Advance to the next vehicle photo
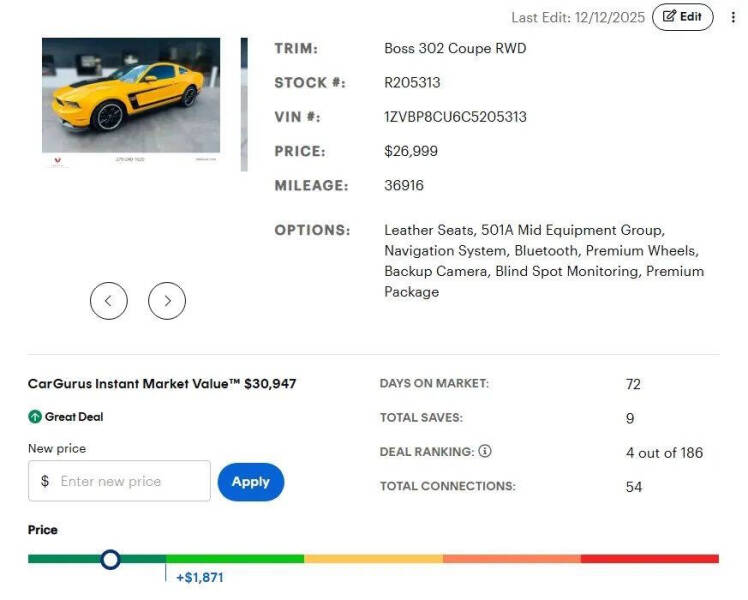The image size is (748, 600). (x=167, y=300)
